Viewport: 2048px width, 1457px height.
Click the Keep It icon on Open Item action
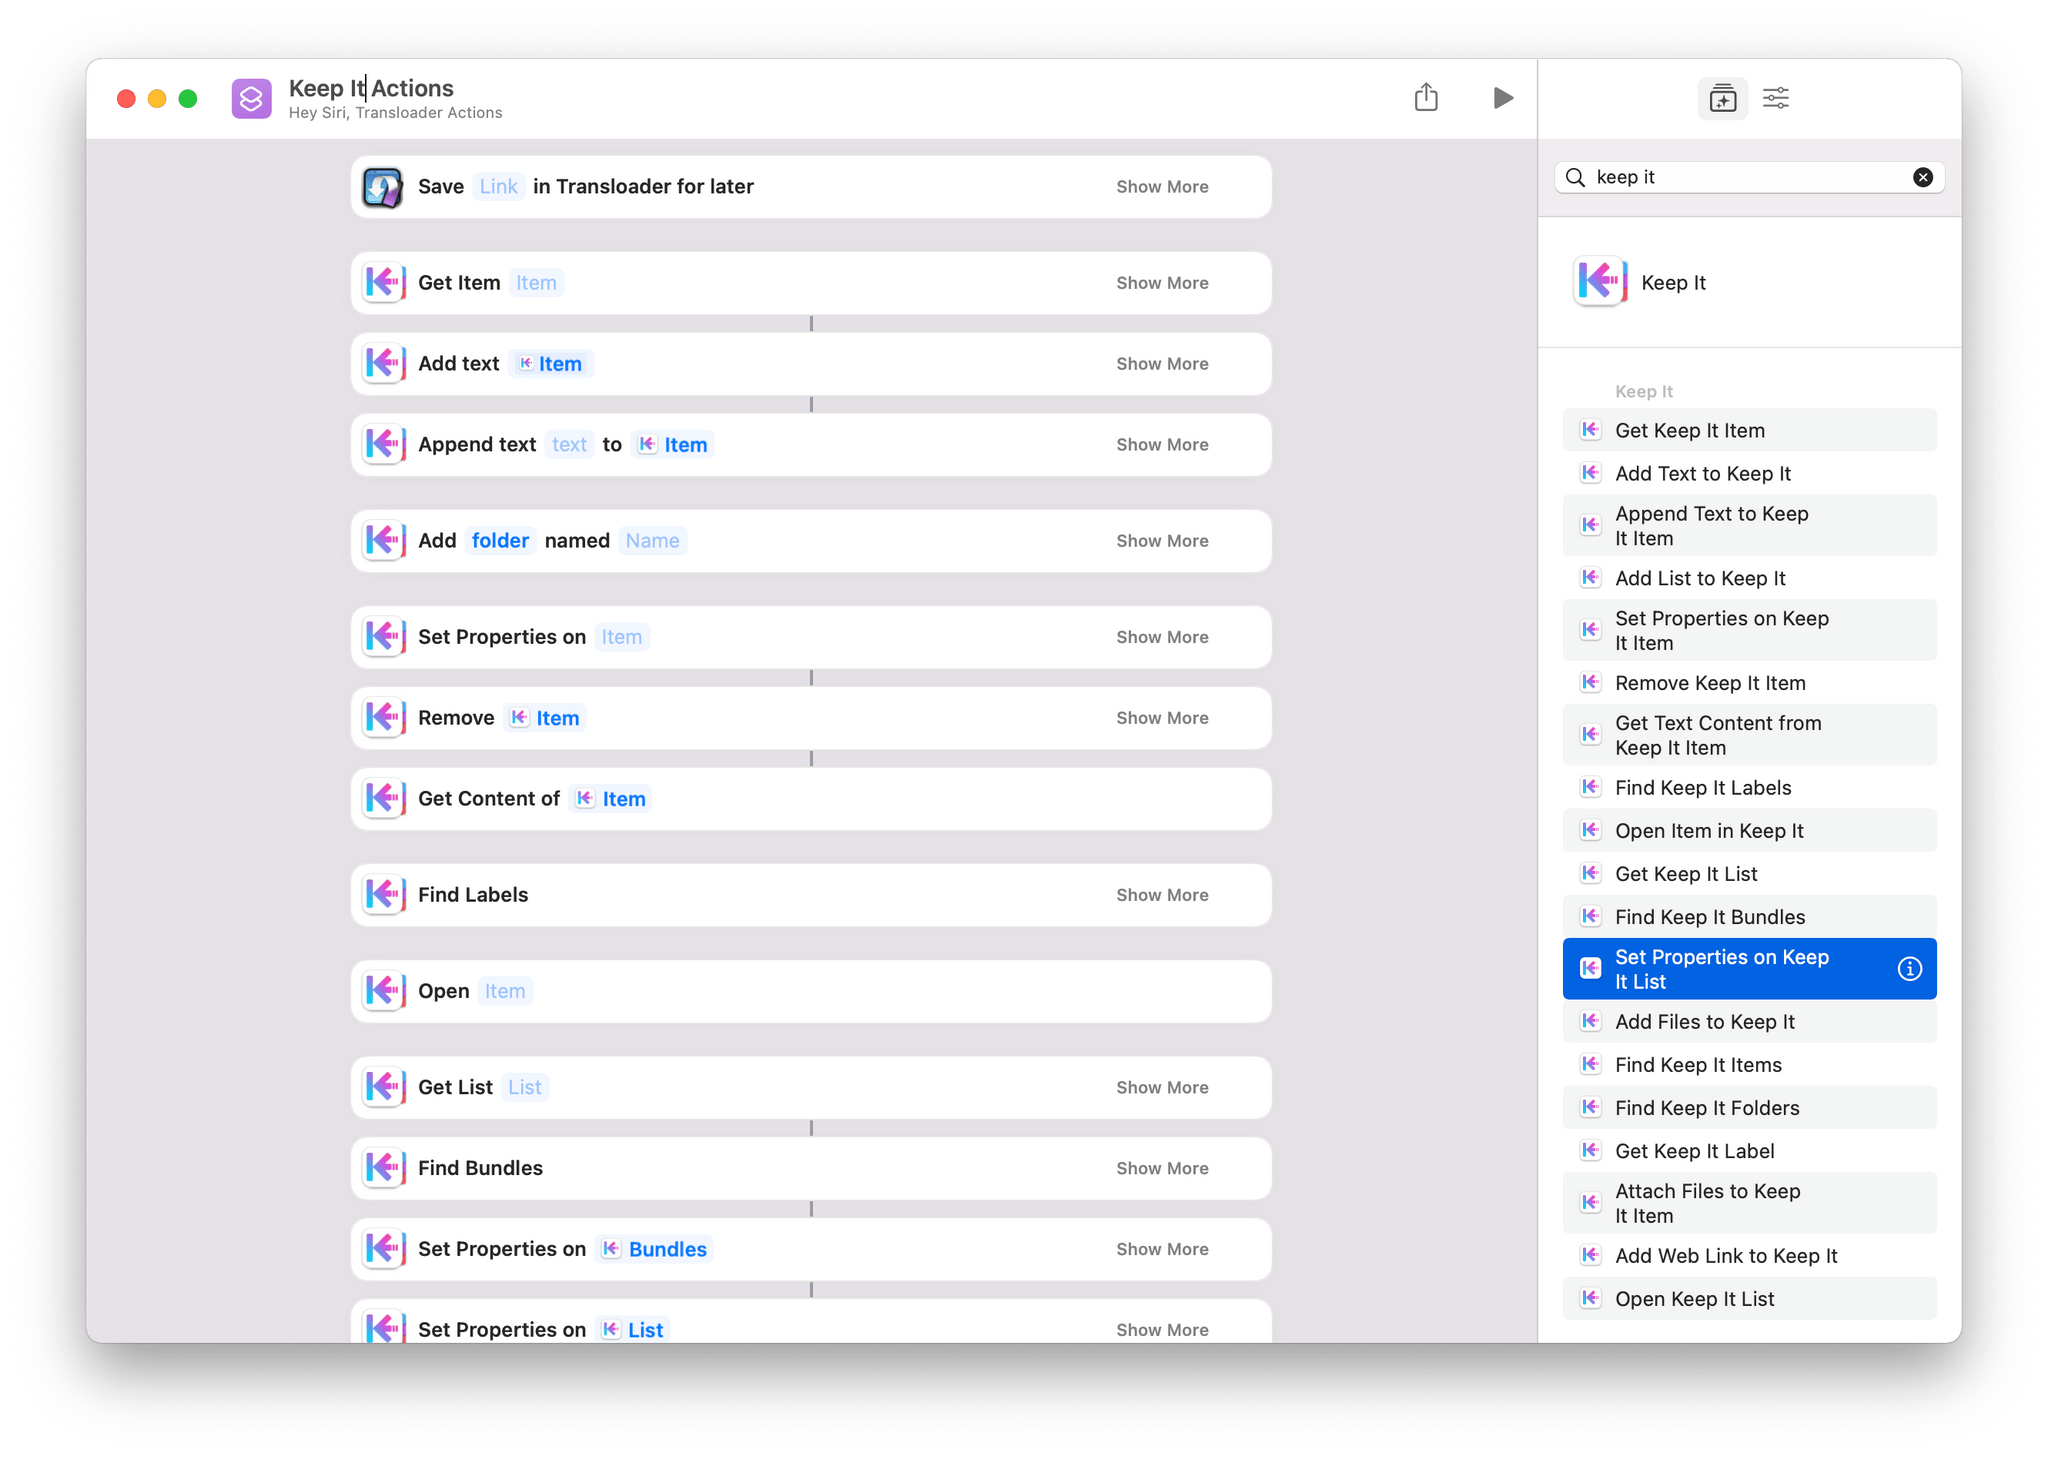[x=383, y=991]
